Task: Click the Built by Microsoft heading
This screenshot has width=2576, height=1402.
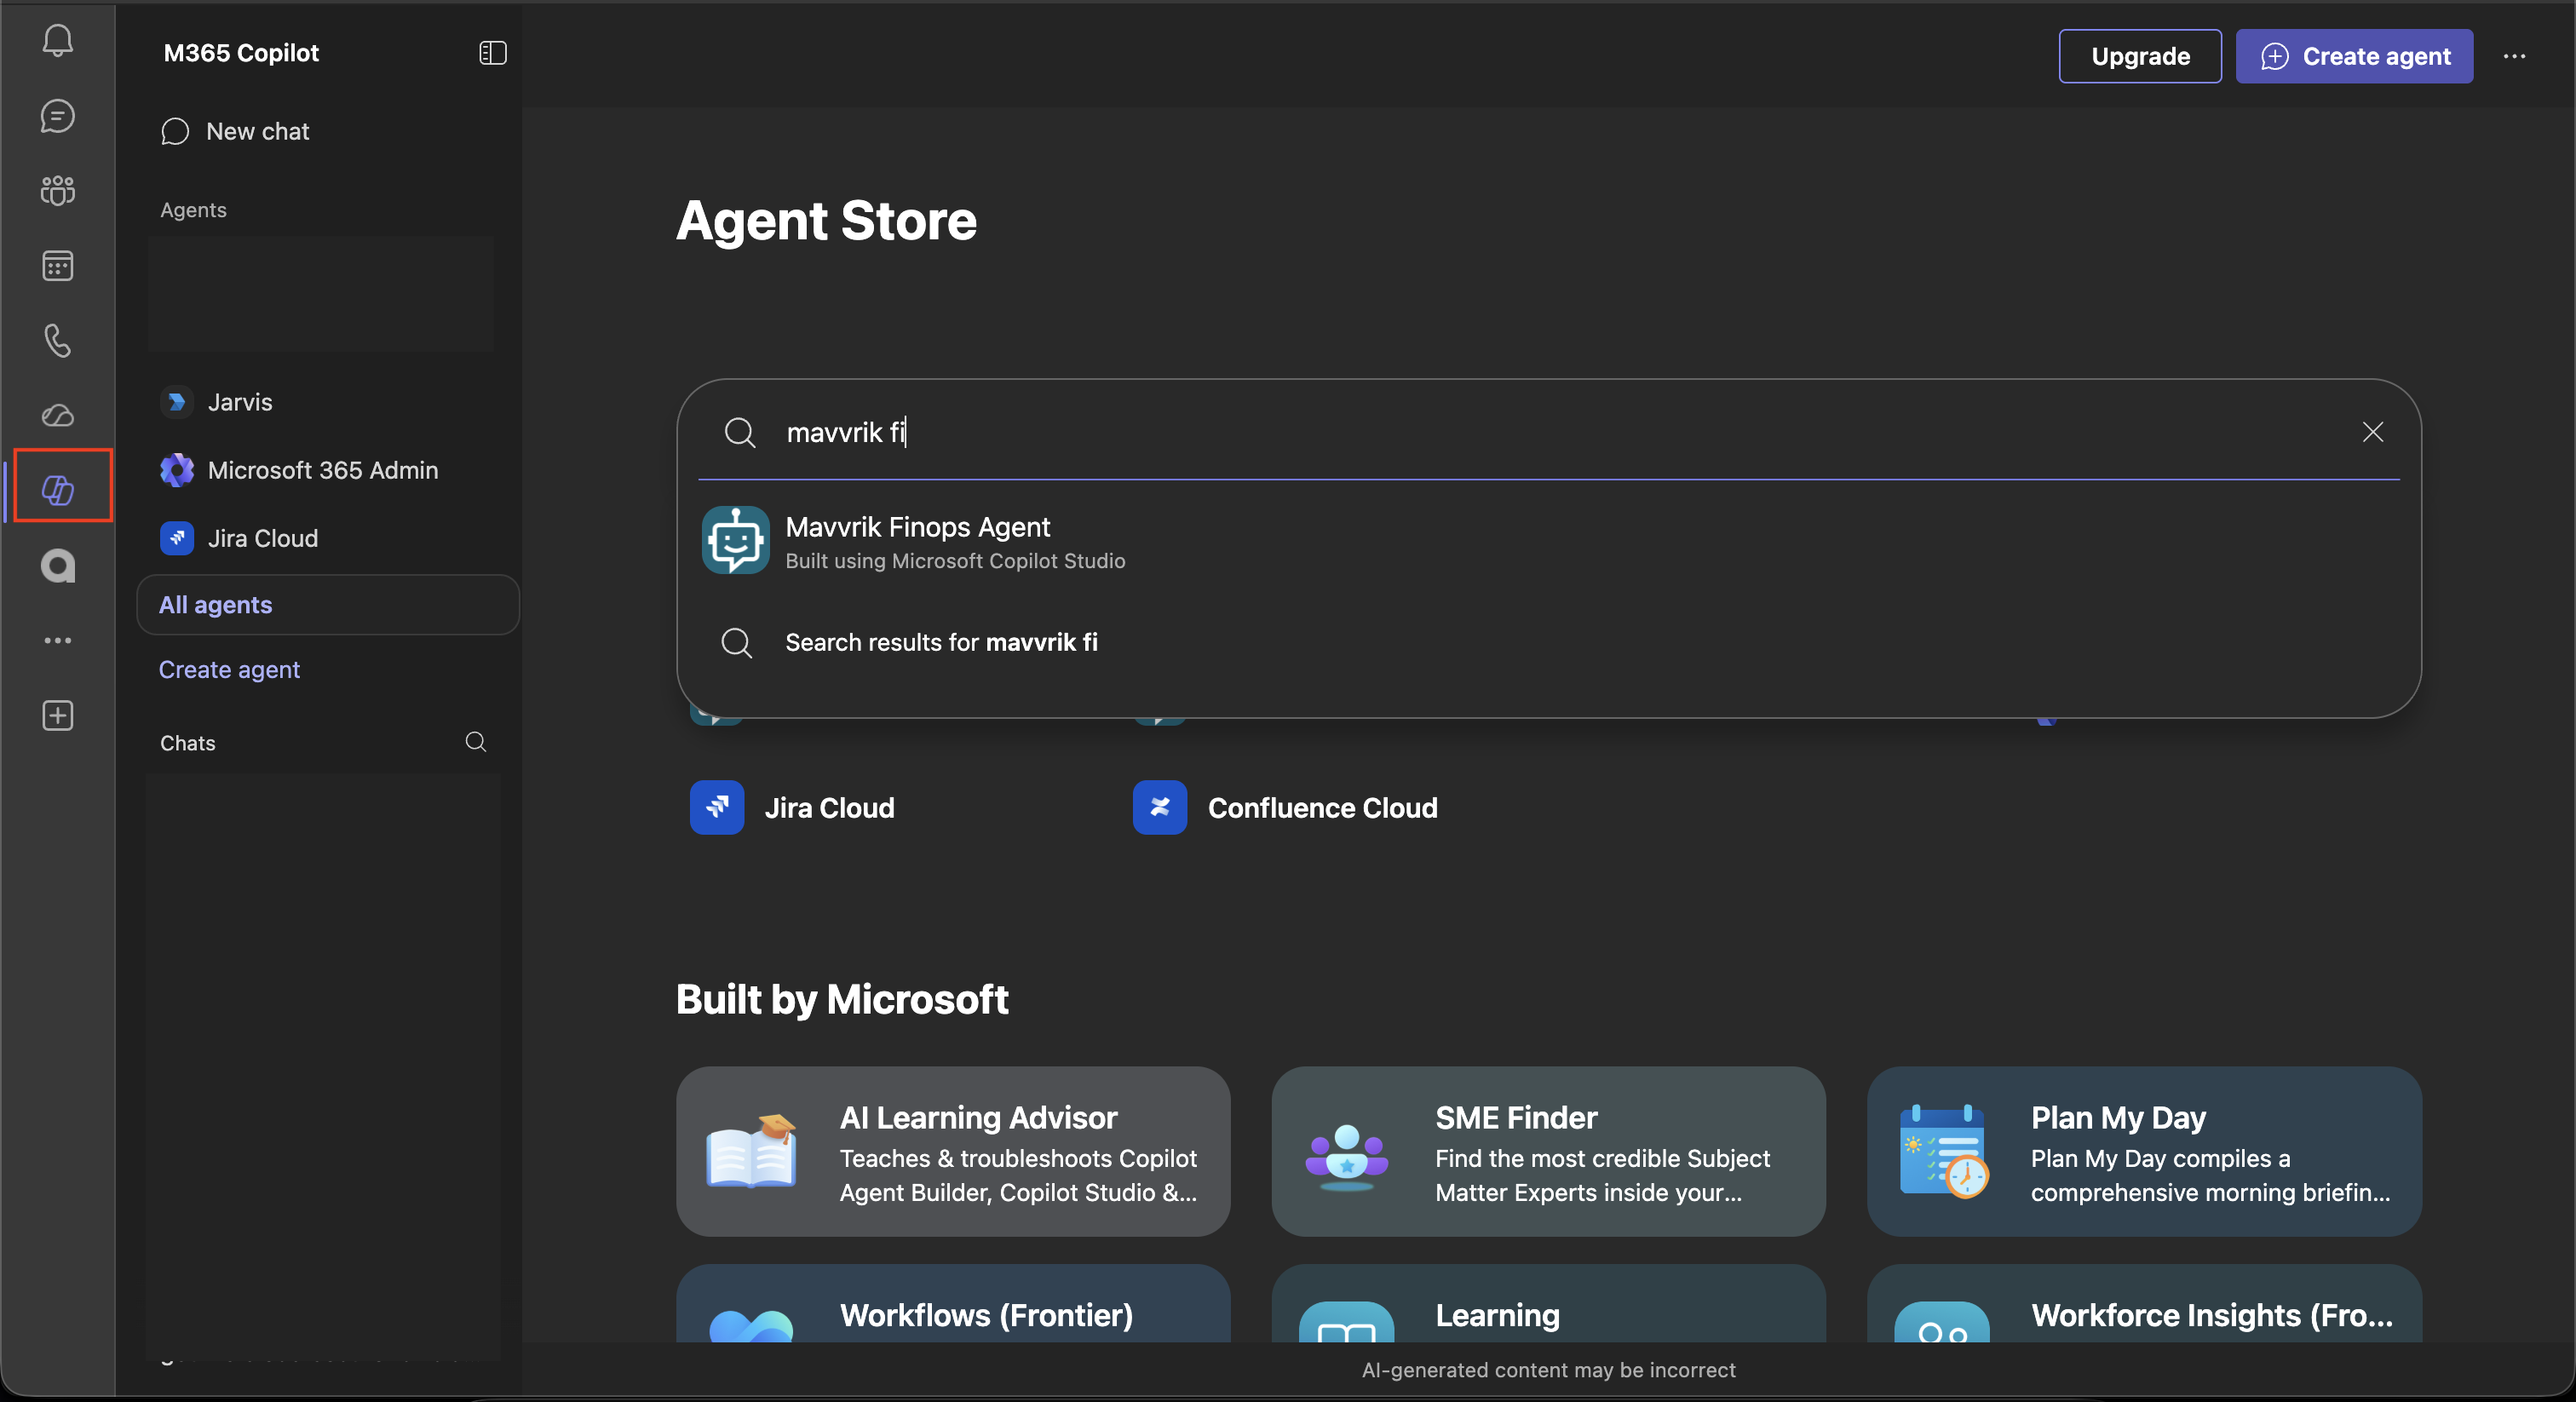Action: (842, 999)
